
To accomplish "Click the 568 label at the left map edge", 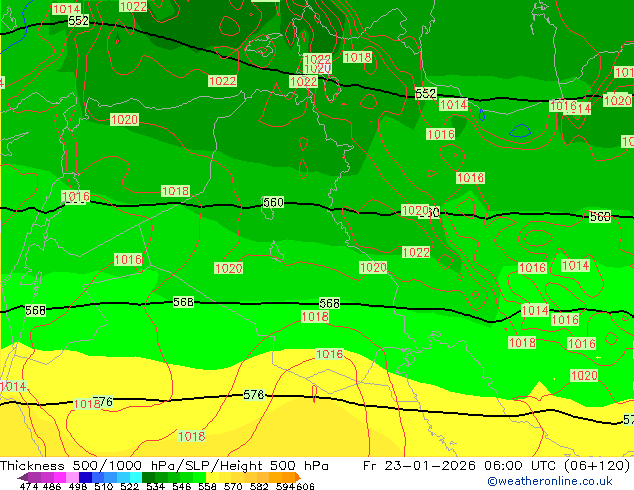I will pyautogui.click(x=36, y=310).
